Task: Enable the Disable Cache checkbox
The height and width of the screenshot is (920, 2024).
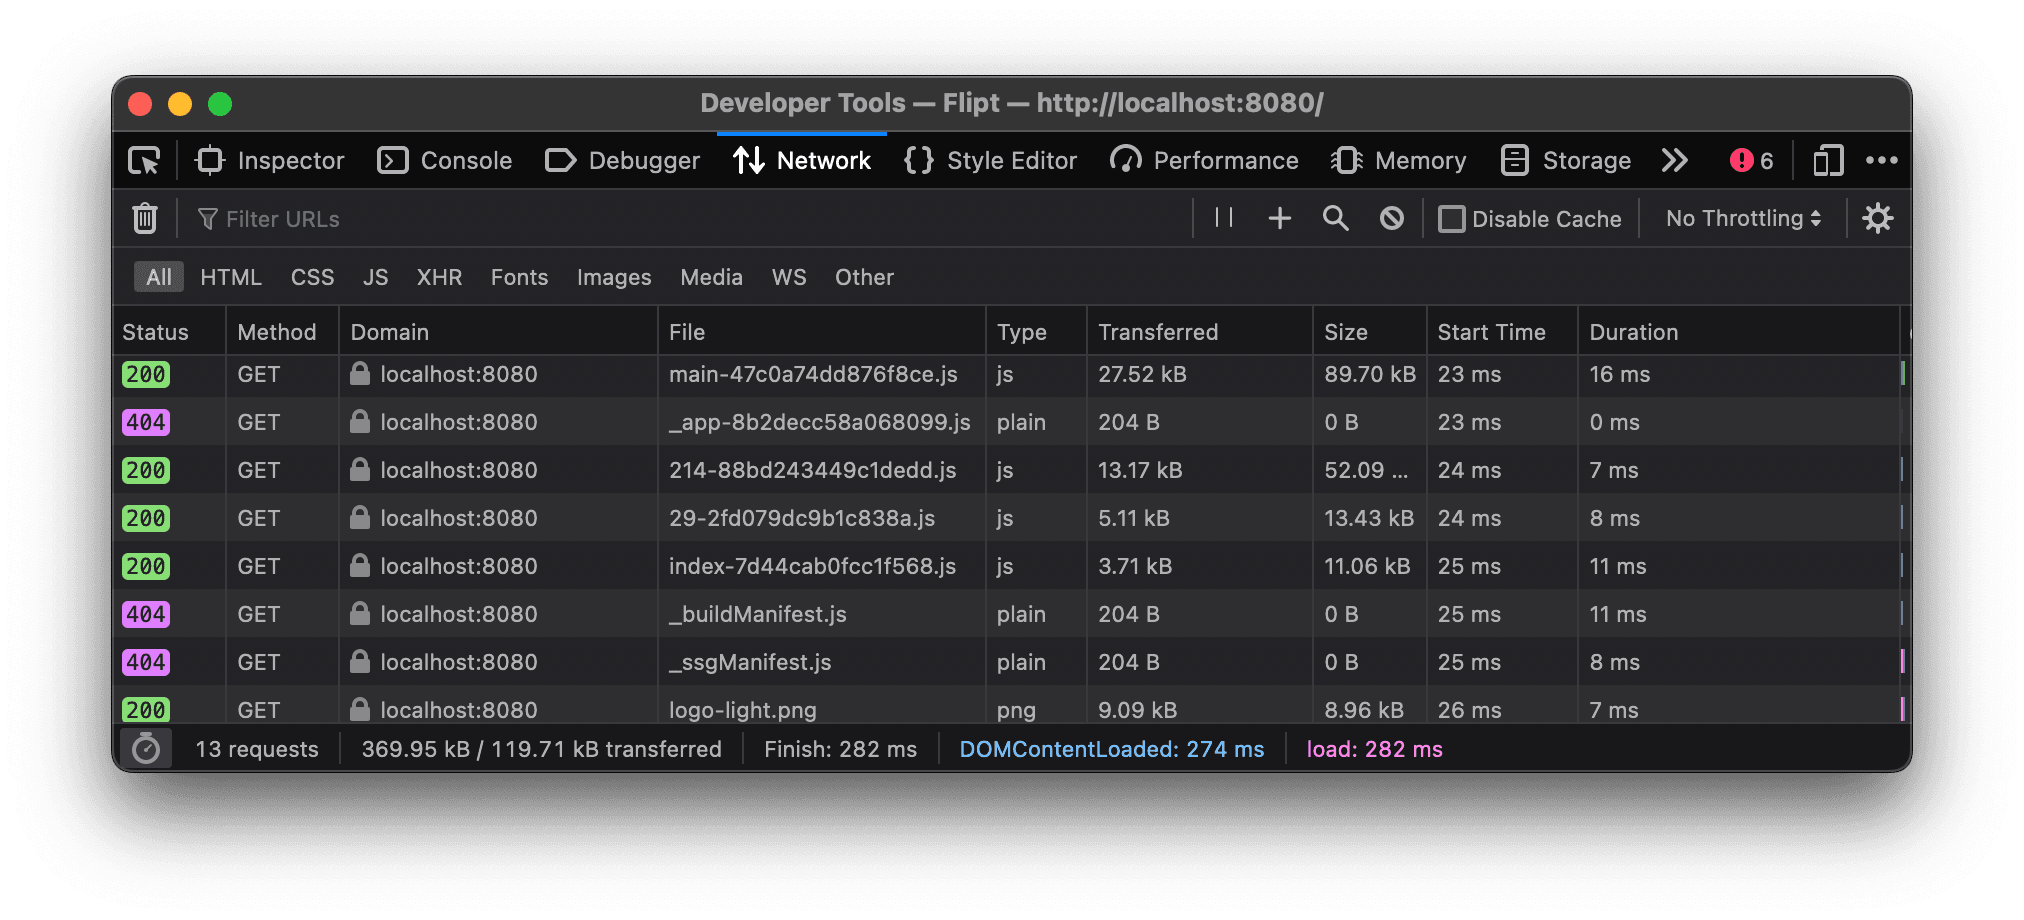Action: click(1452, 218)
